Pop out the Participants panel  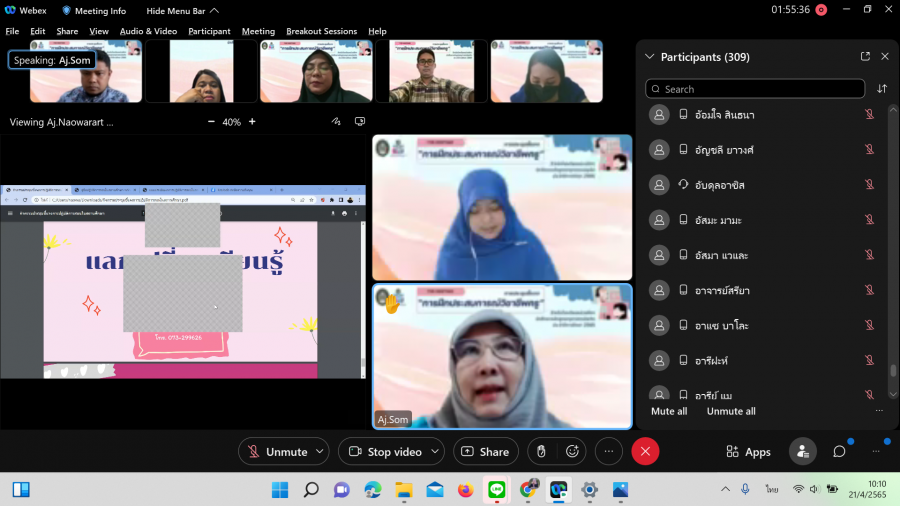tap(865, 57)
